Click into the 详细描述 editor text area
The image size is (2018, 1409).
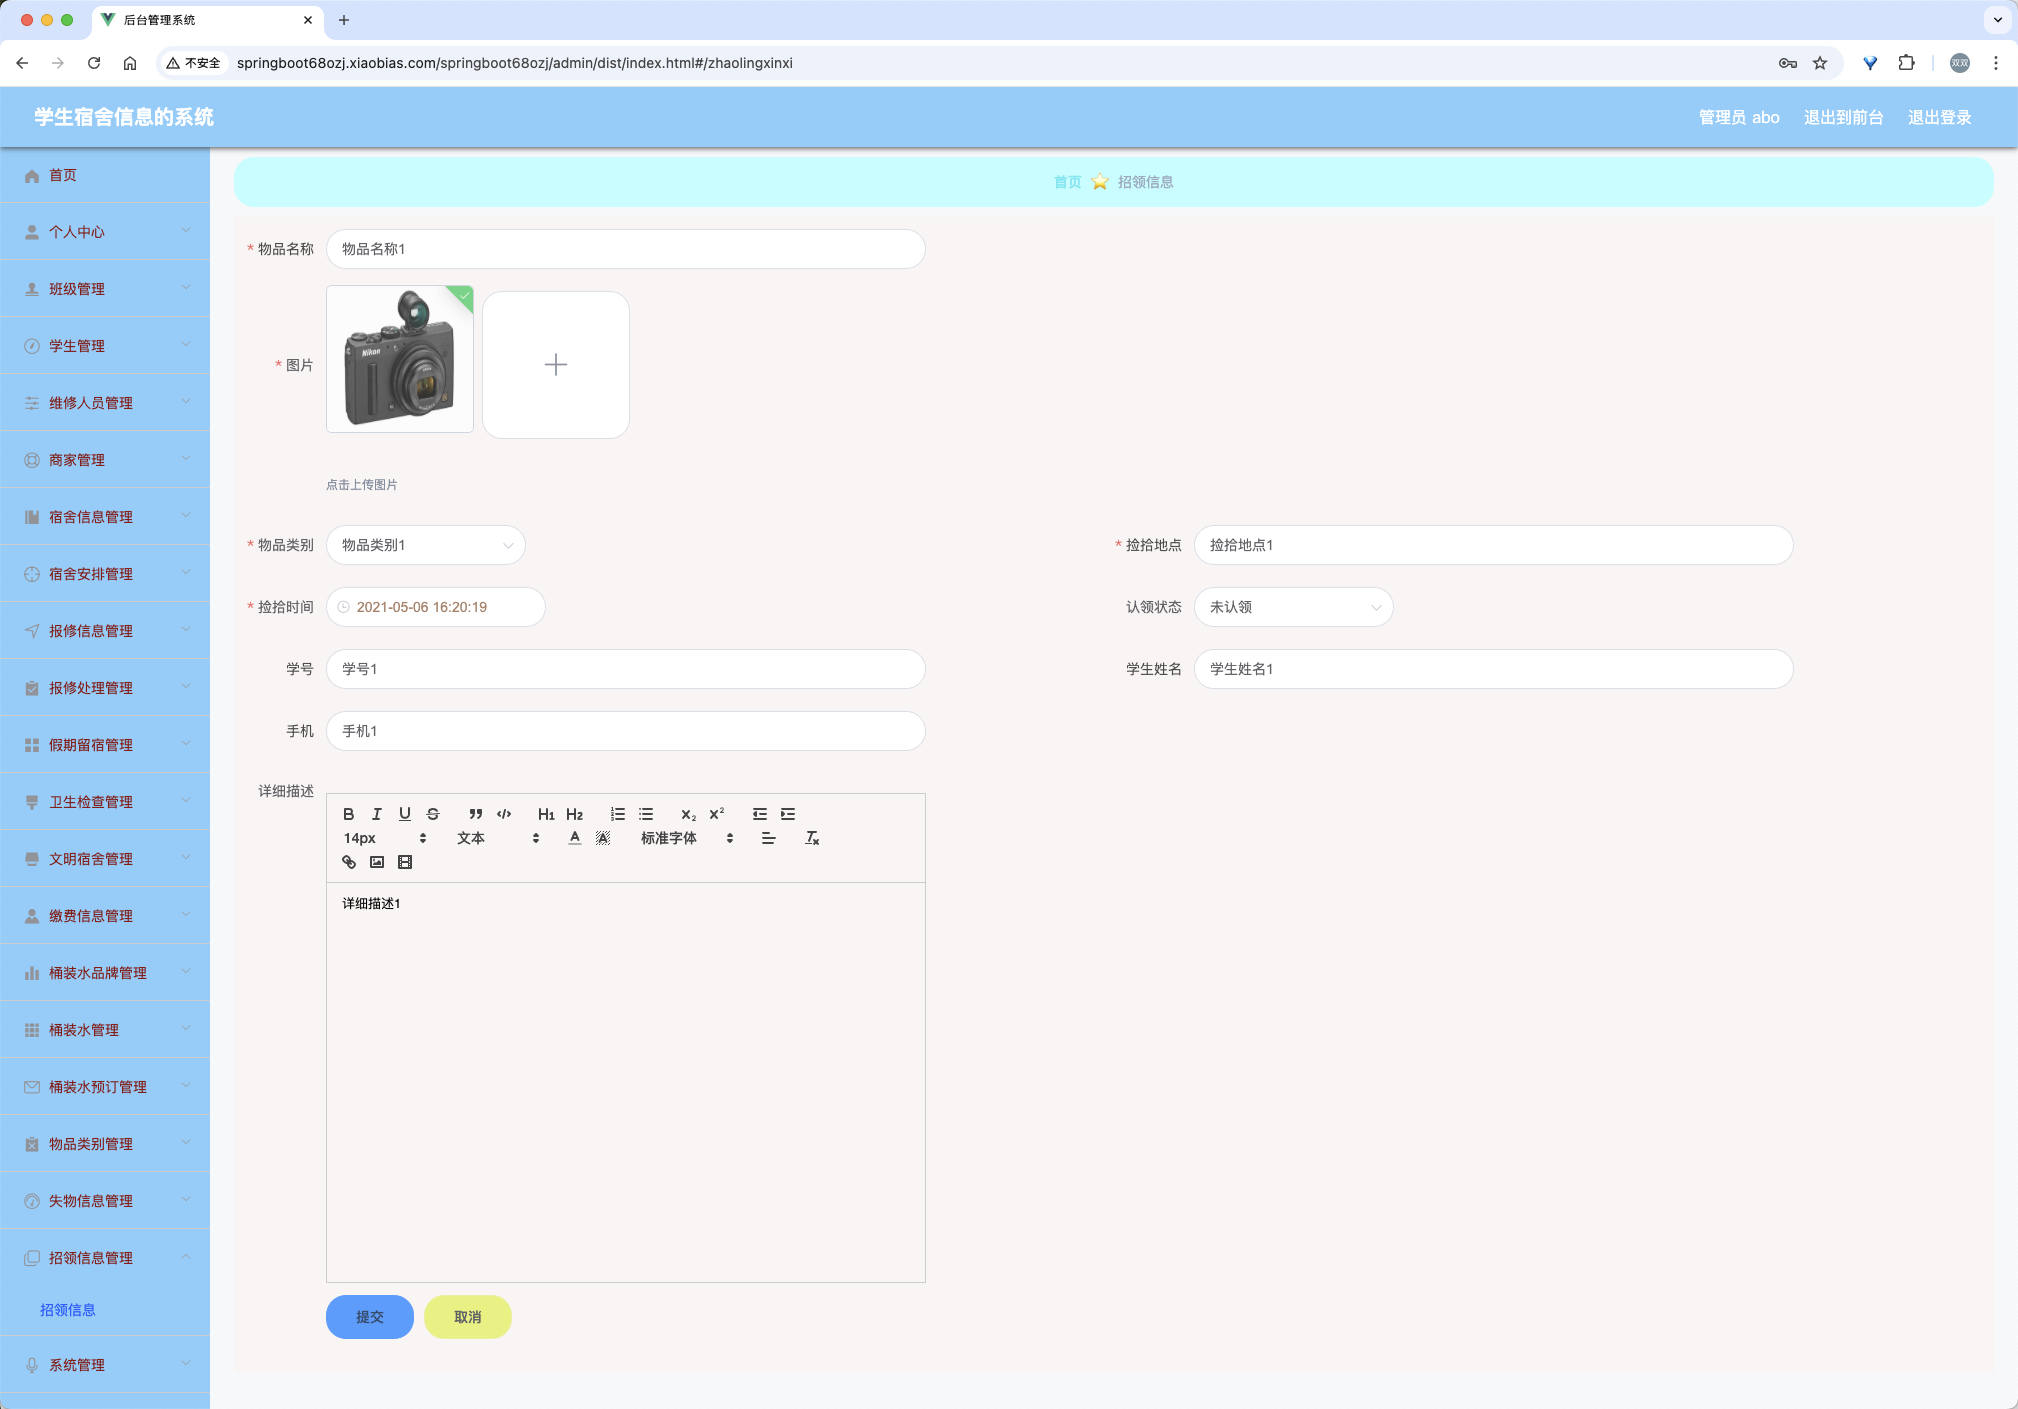point(626,1082)
